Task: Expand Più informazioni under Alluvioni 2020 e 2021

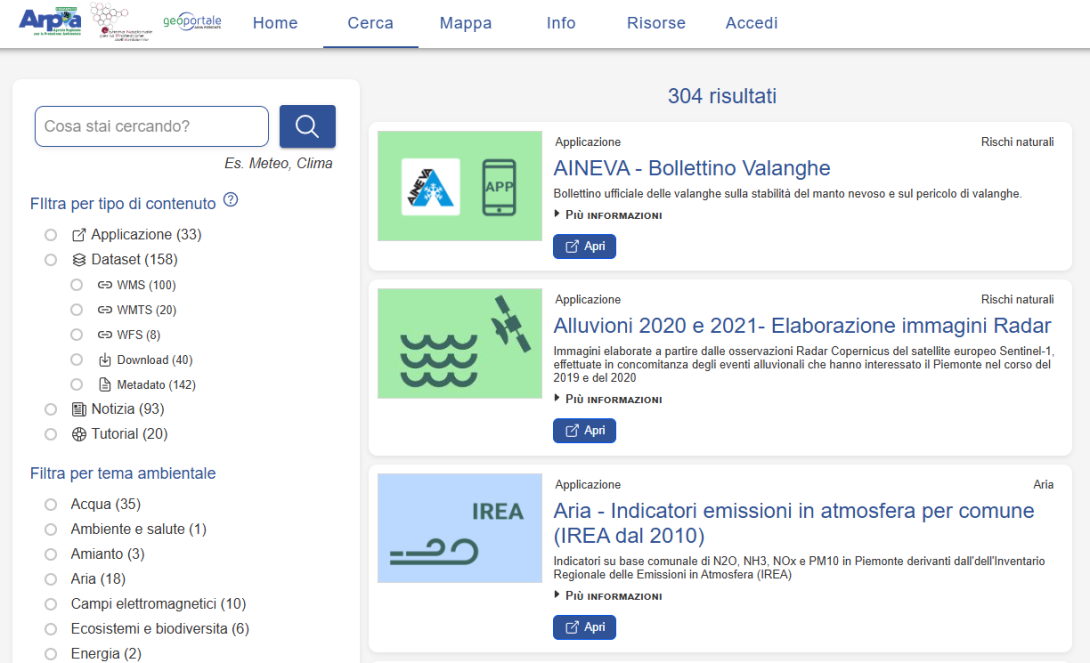Action: 608,399
